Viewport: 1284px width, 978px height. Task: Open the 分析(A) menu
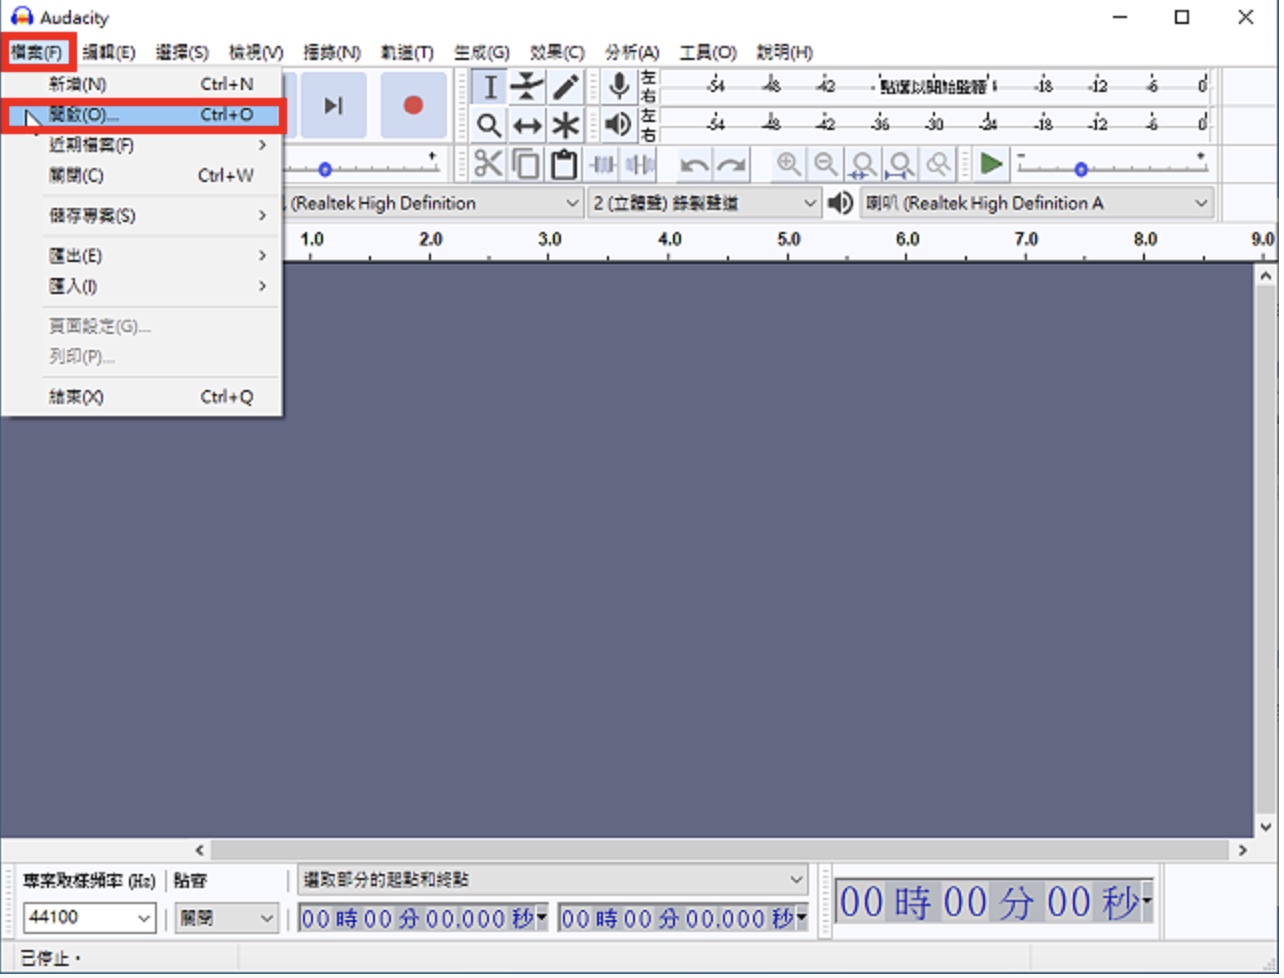click(x=632, y=52)
